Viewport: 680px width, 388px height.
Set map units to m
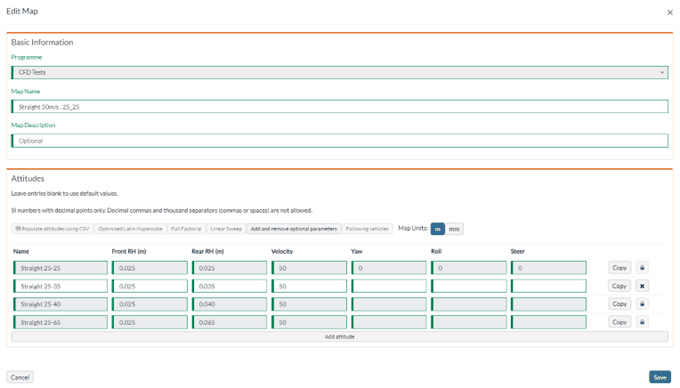(x=438, y=229)
